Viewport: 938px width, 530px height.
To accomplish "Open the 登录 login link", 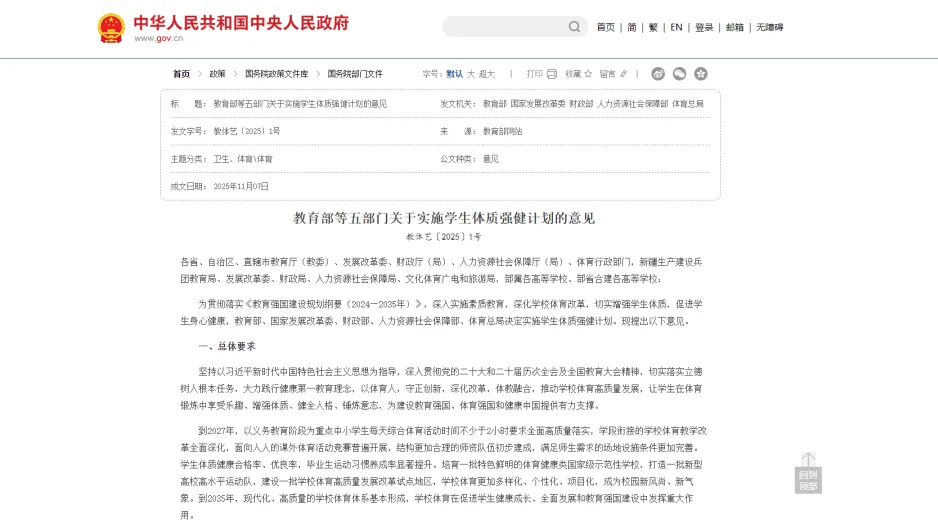I will [x=704, y=28].
